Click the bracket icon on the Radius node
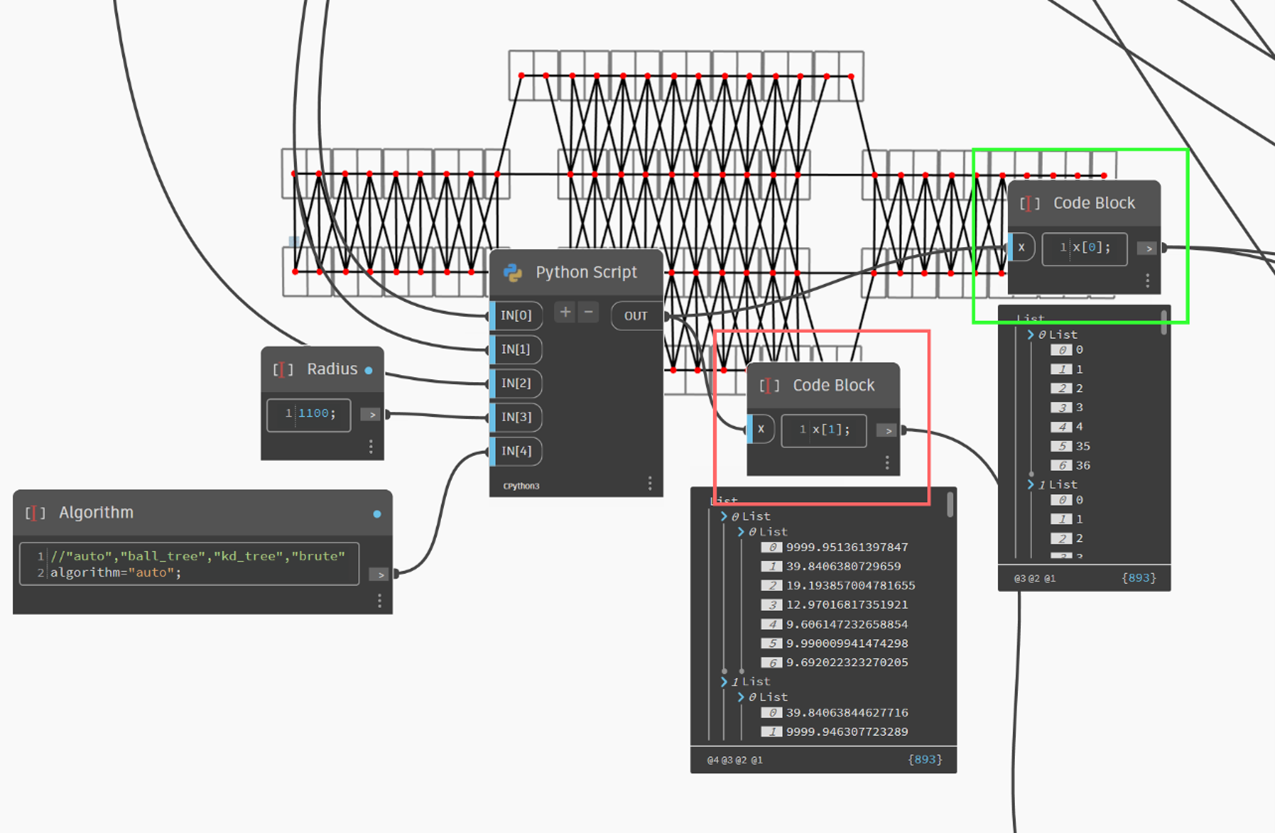This screenshot has height=833, width=1275. 283,369
